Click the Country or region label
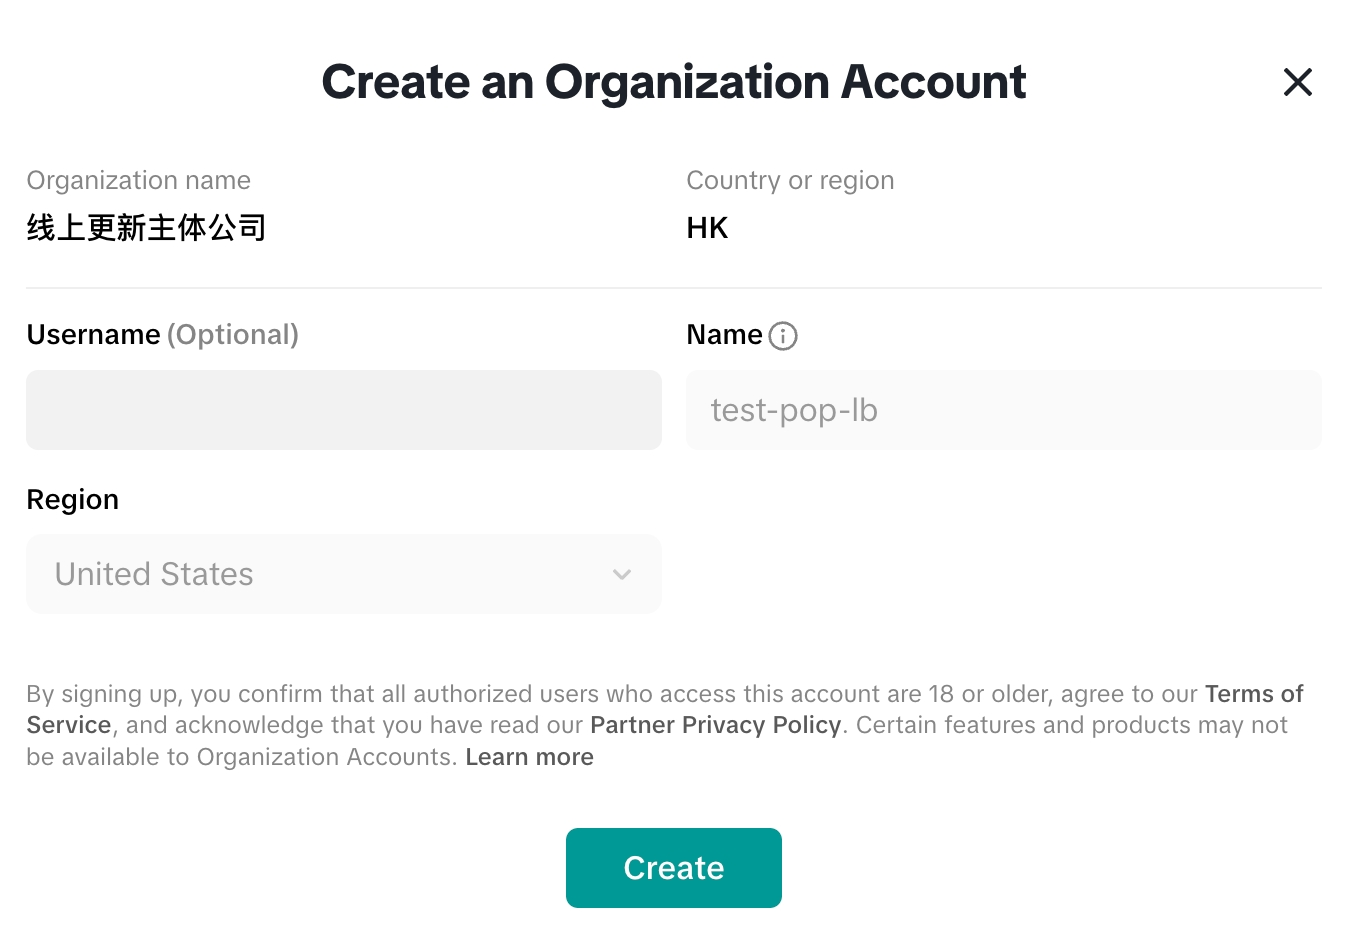Viewport: 1356px width, 926px height. point(789,180)
